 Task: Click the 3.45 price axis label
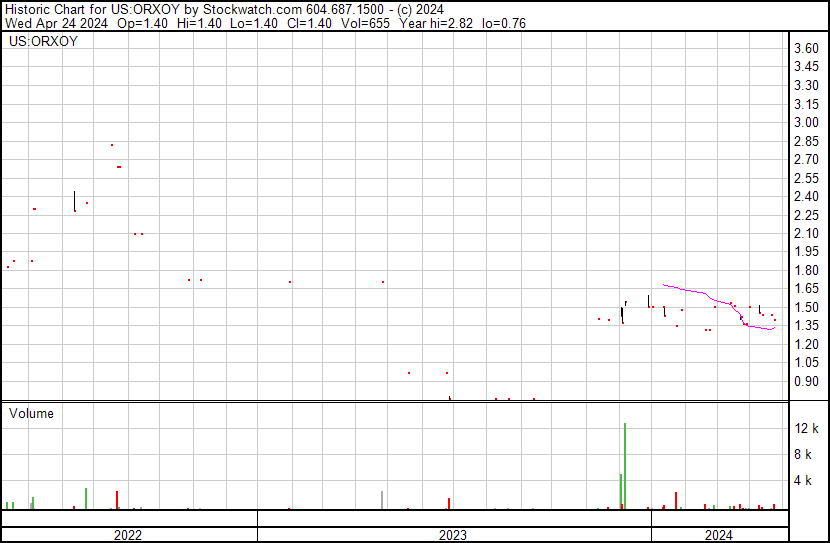[807, 67]
